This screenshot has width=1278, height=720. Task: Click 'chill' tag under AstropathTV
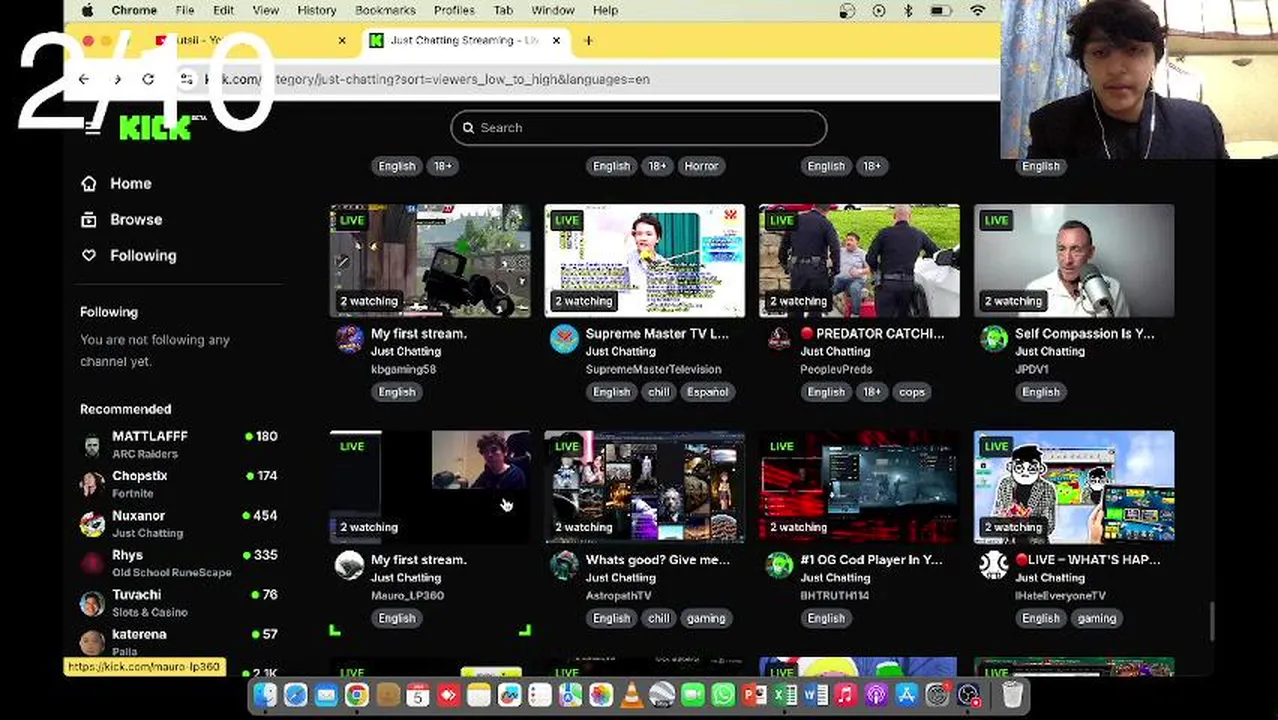click(658, 618)
